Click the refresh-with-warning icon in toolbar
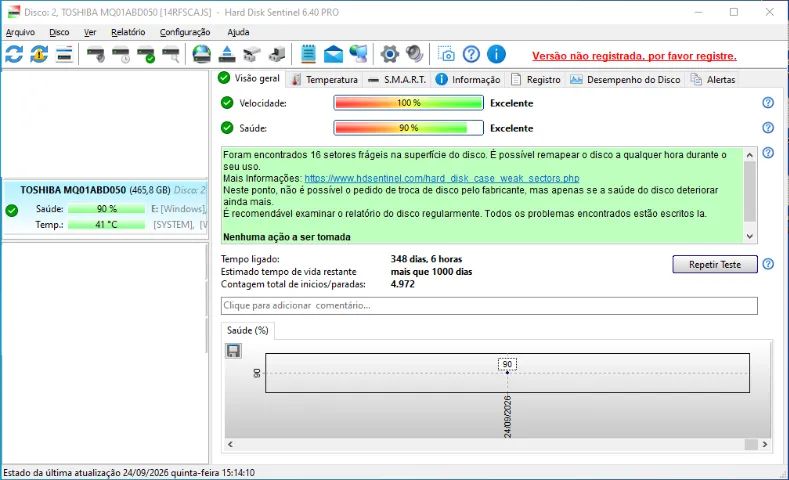 [x=39, y=54]
